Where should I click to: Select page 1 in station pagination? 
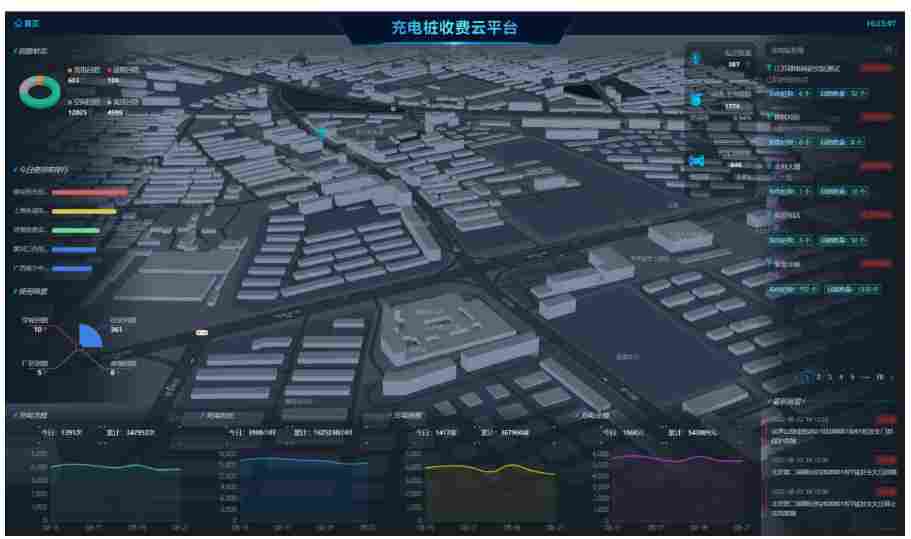(x=806, y=377)
